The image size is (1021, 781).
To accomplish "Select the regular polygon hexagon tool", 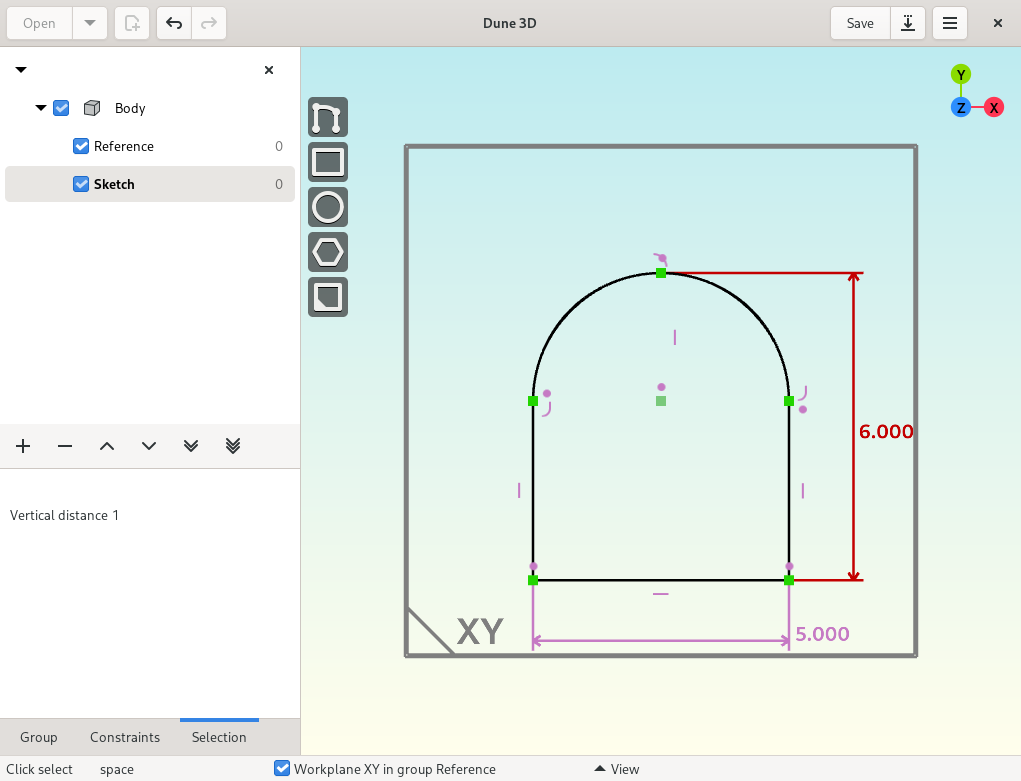I will pyautogui.click(x=328, y=252).
